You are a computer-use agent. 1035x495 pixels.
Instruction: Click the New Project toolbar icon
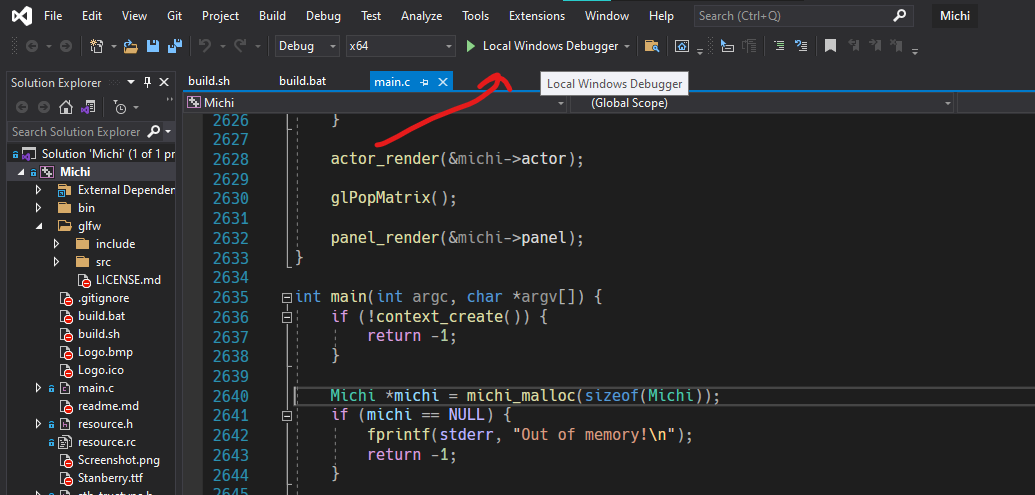coord(98,46)
